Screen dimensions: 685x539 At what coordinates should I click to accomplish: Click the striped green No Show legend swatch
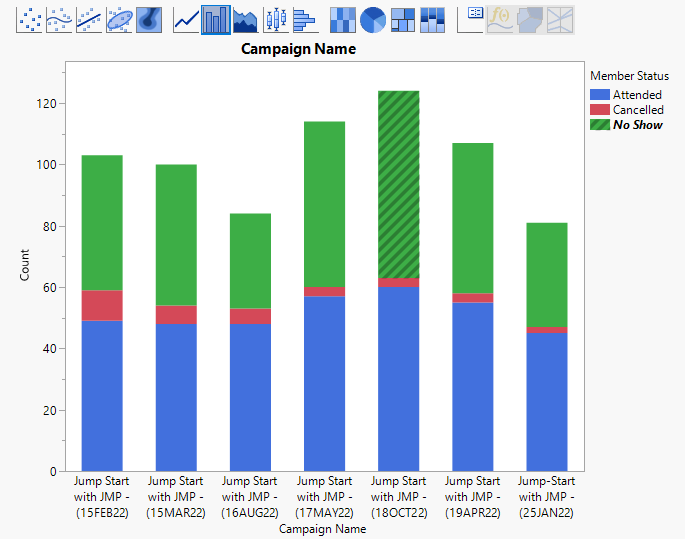[600, 124]
